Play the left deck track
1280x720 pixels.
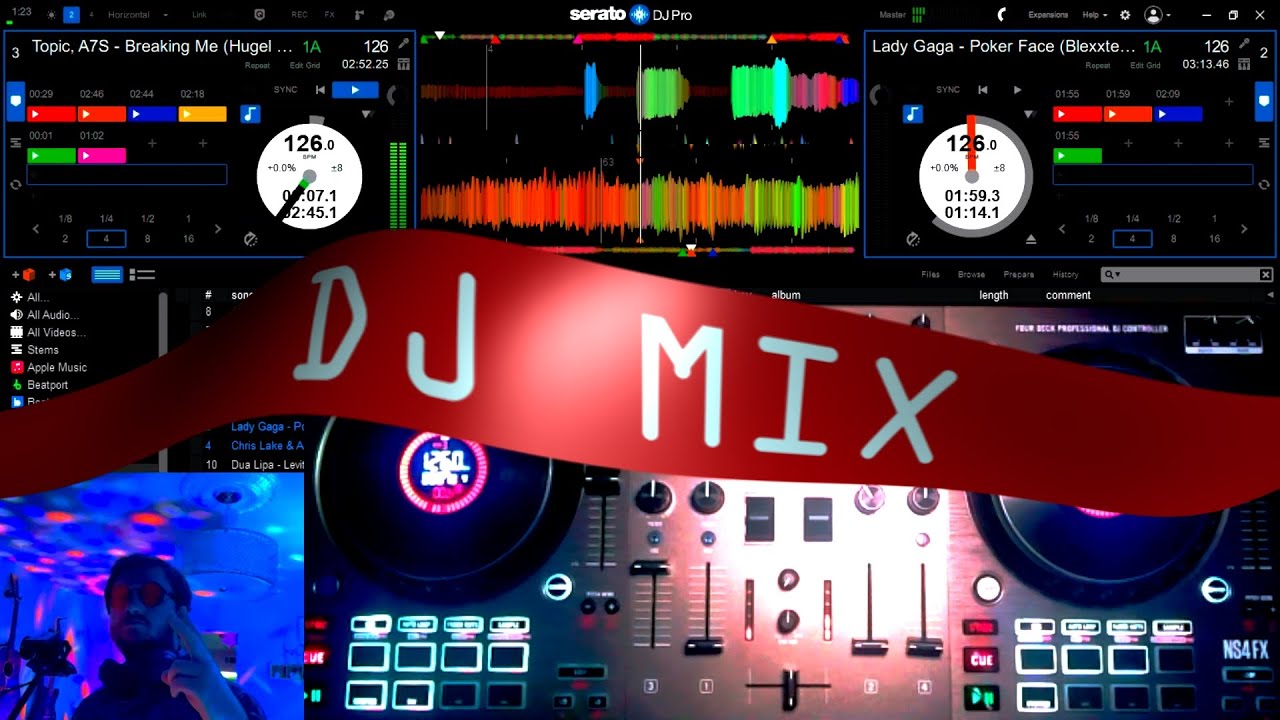click(x=355, y=90)
